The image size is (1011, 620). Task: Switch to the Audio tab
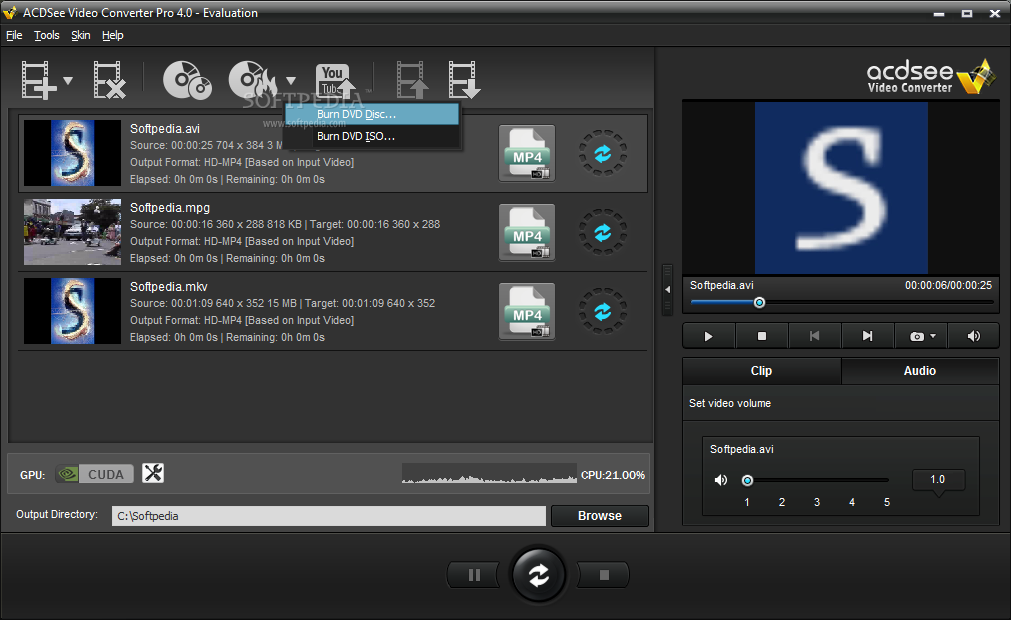(x=920, y=371)
